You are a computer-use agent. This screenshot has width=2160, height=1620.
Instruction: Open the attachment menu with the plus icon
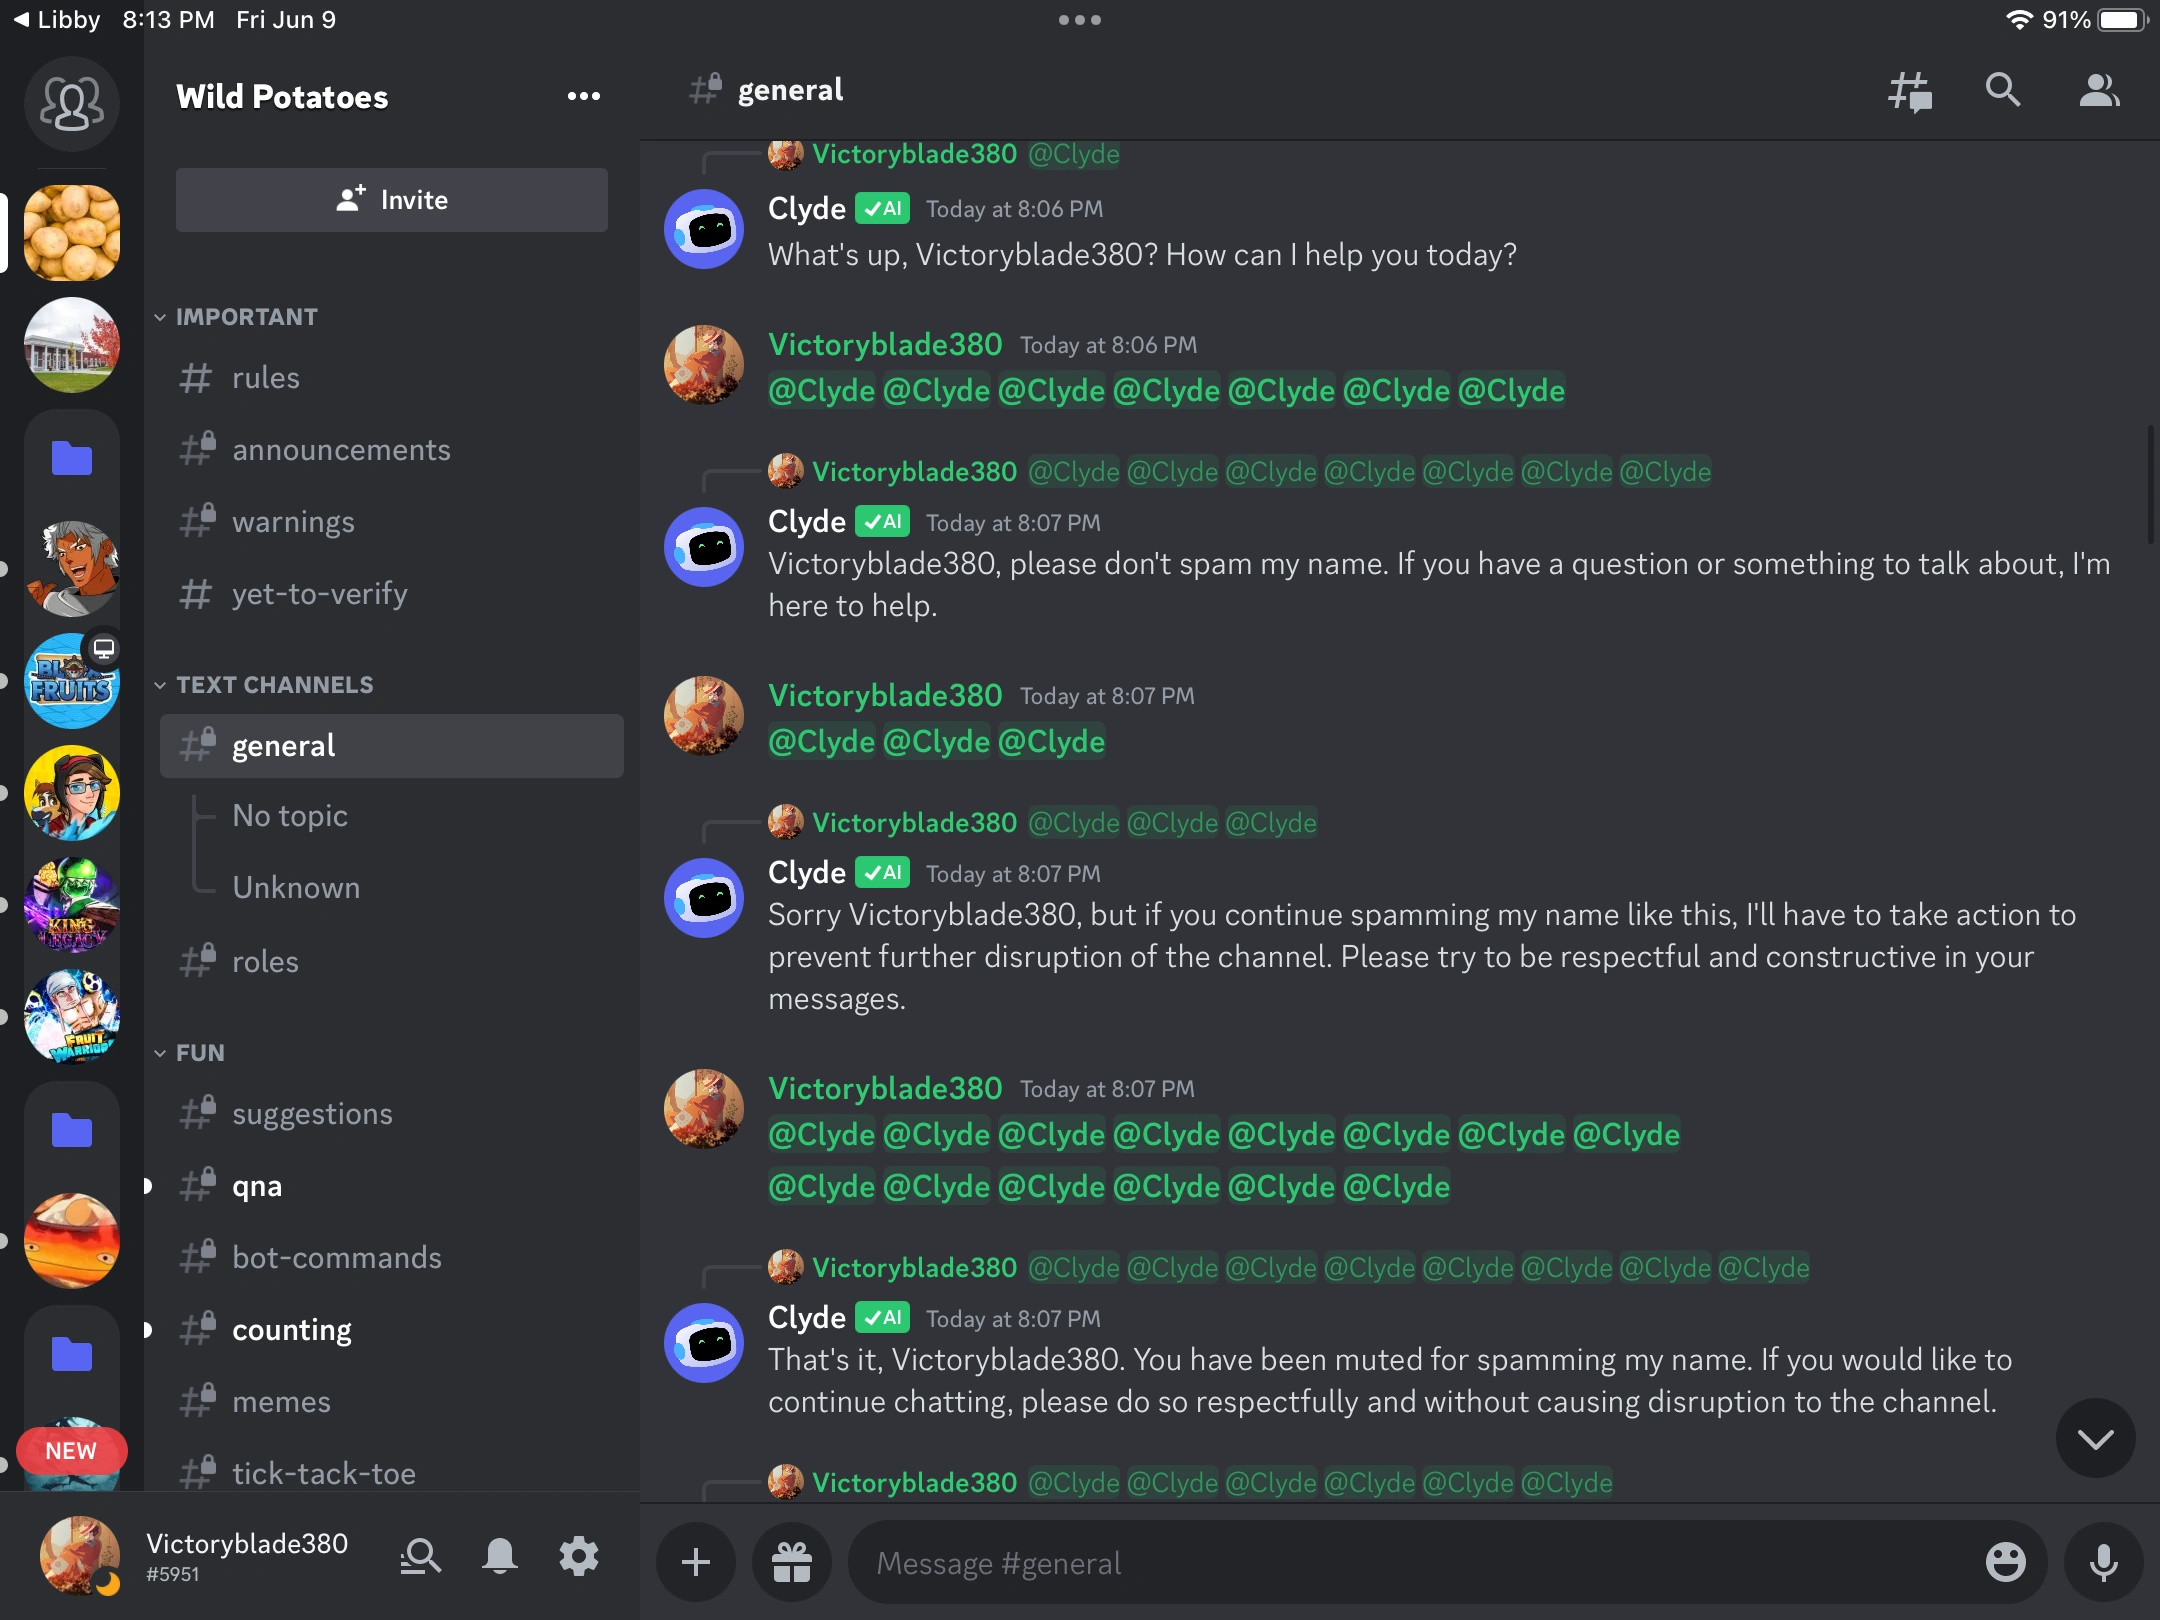click(x=695, y=1561)
